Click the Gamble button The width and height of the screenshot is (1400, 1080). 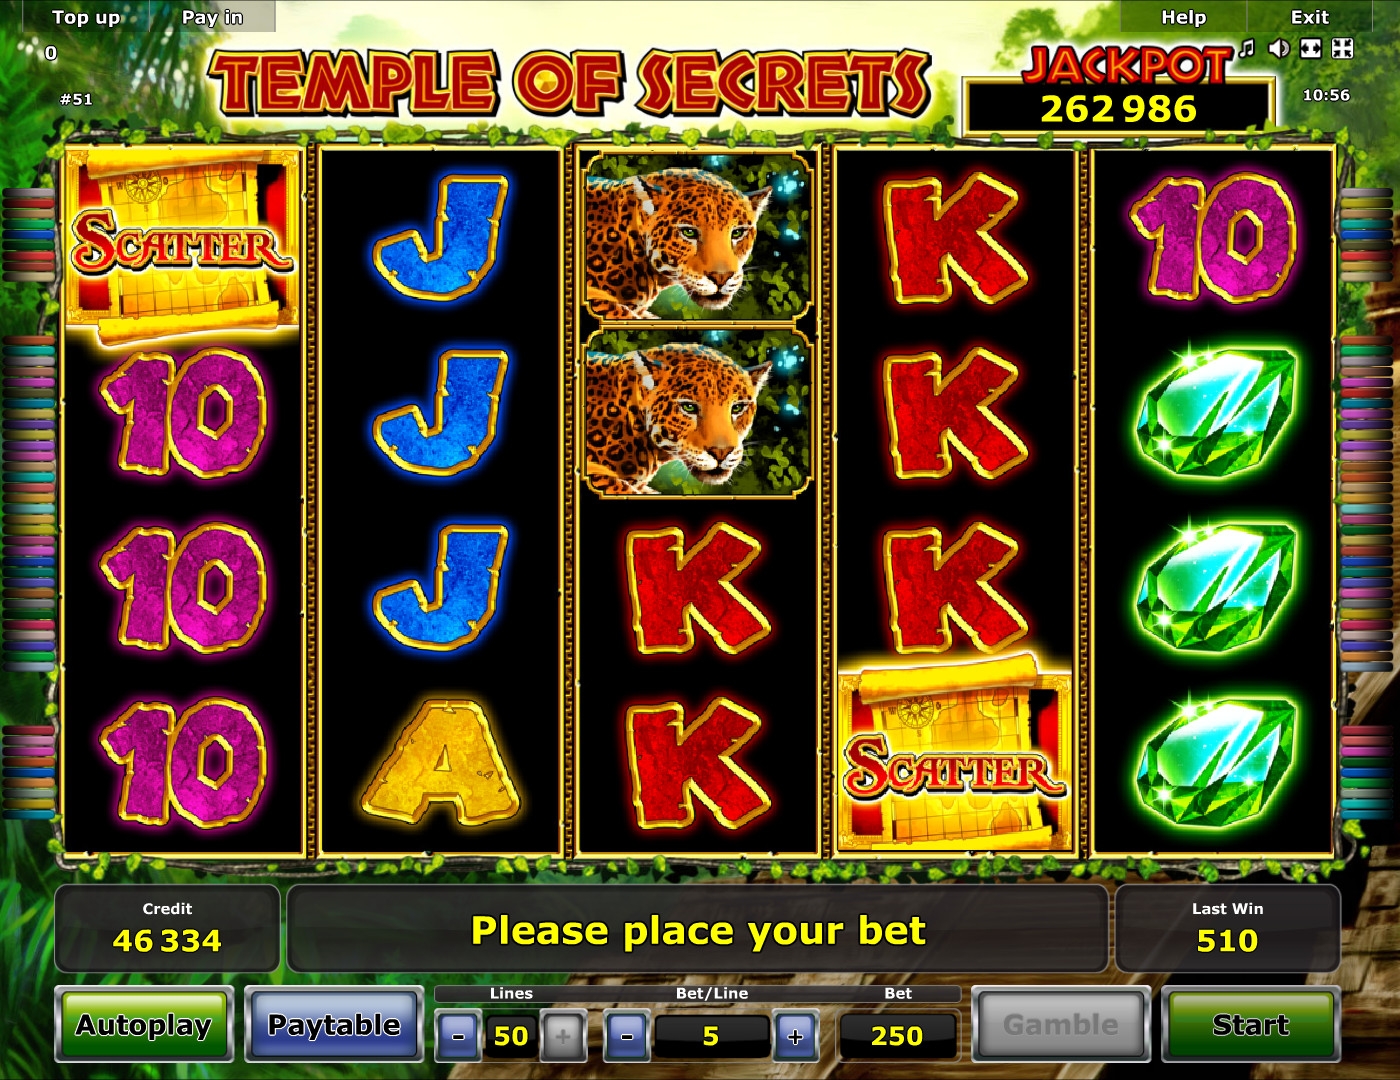pos(1061,1025)
